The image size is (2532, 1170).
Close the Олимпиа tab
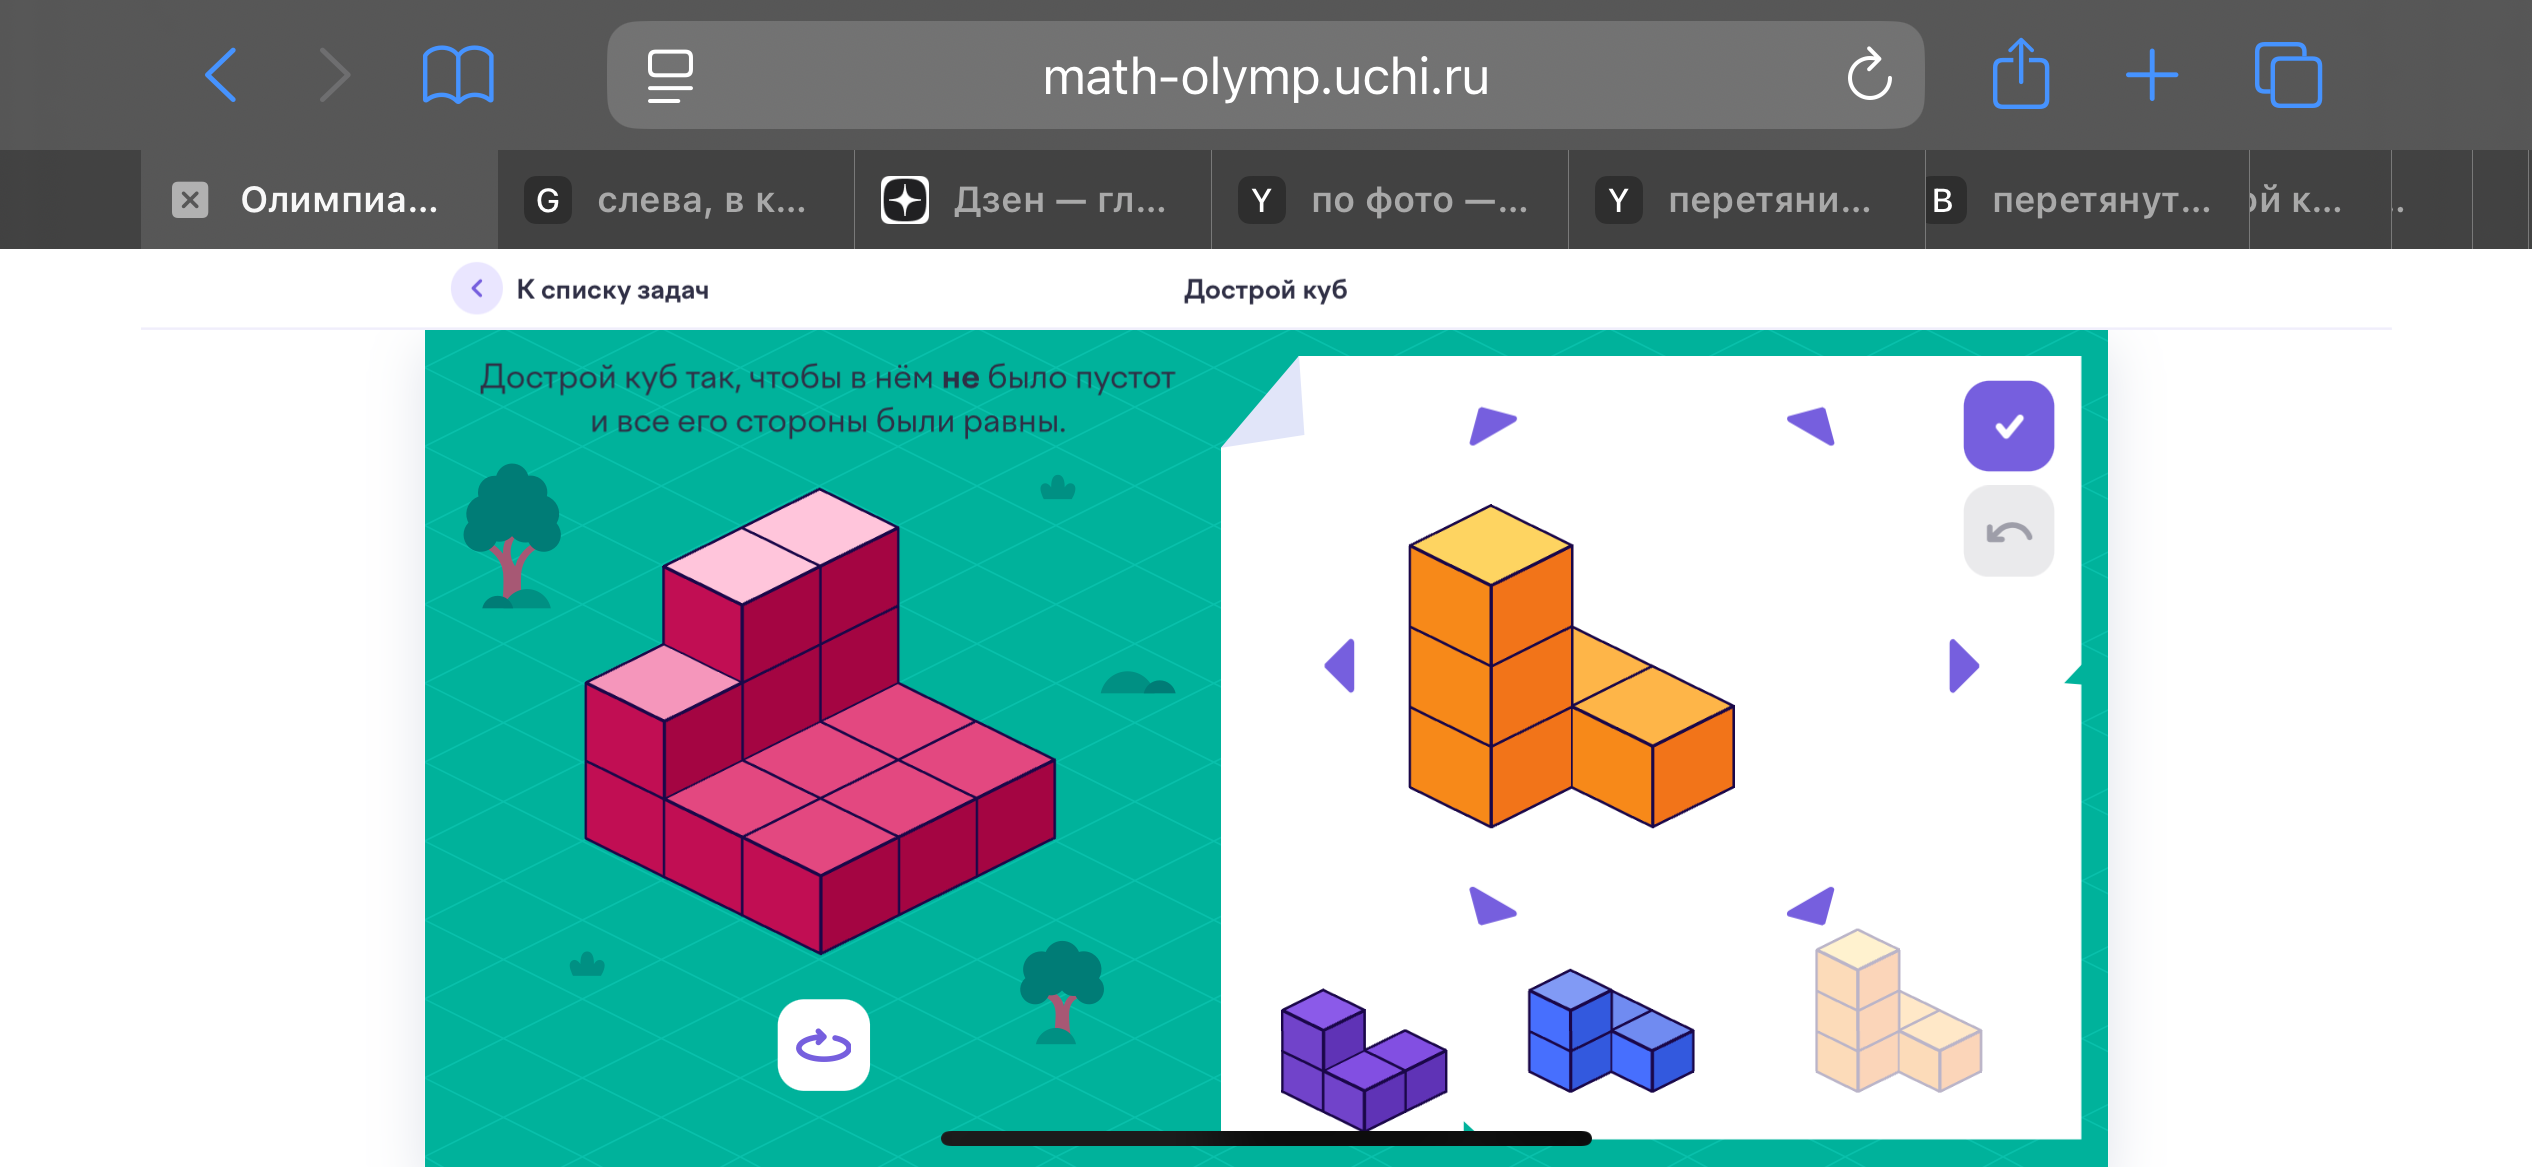coord(190,200)
